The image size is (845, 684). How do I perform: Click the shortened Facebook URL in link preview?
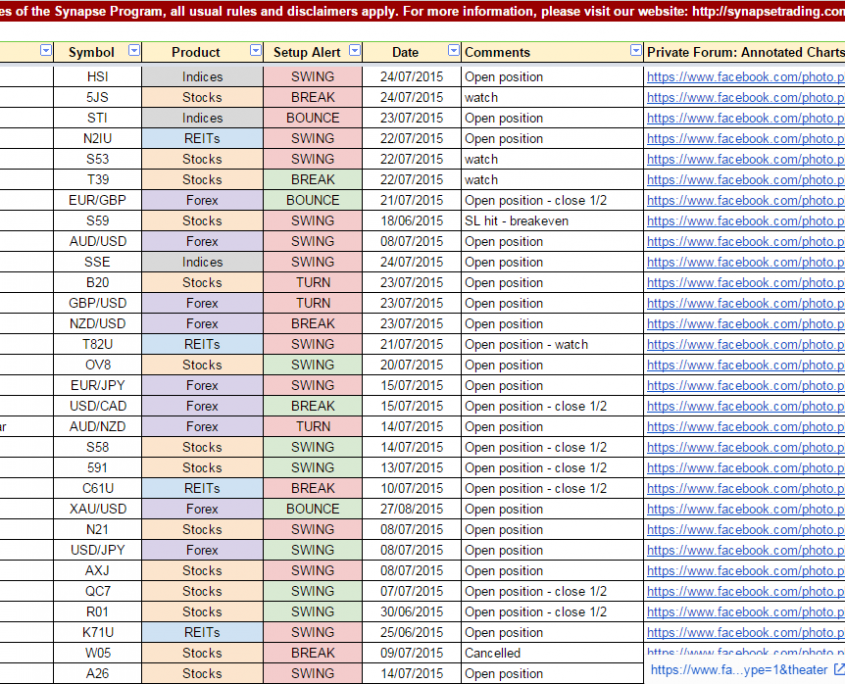click(x=738, y=670)
